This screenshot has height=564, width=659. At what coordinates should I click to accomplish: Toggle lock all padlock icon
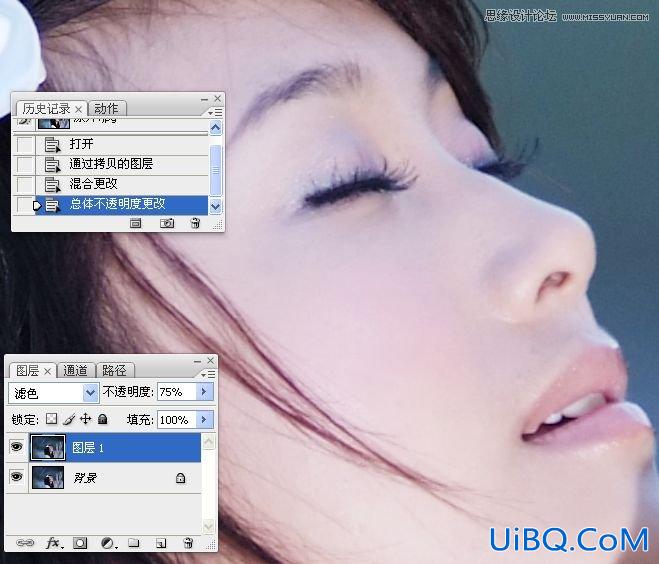pos(103,419)
